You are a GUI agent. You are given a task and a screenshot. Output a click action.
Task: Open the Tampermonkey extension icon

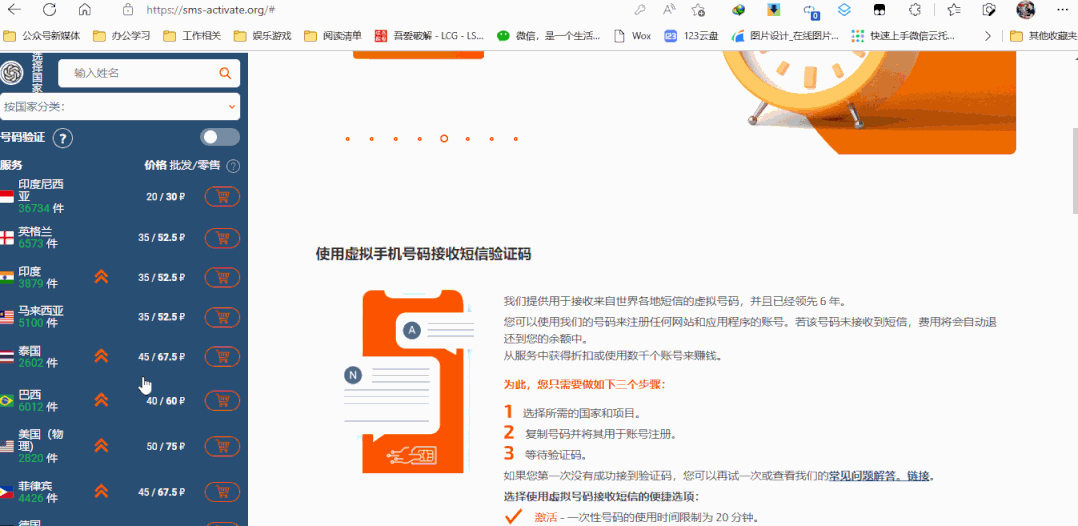(879, 10)
